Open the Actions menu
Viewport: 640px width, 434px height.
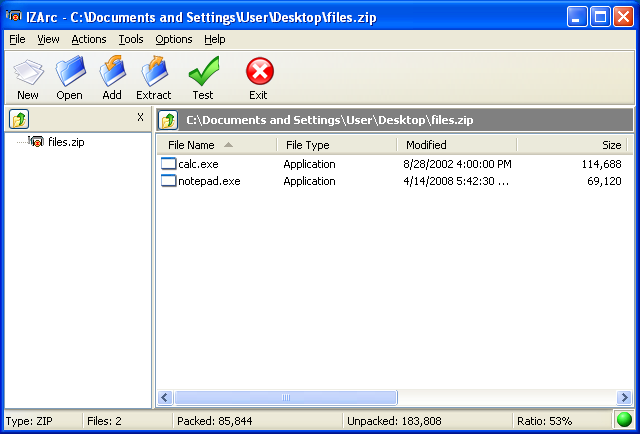(88, 39)
